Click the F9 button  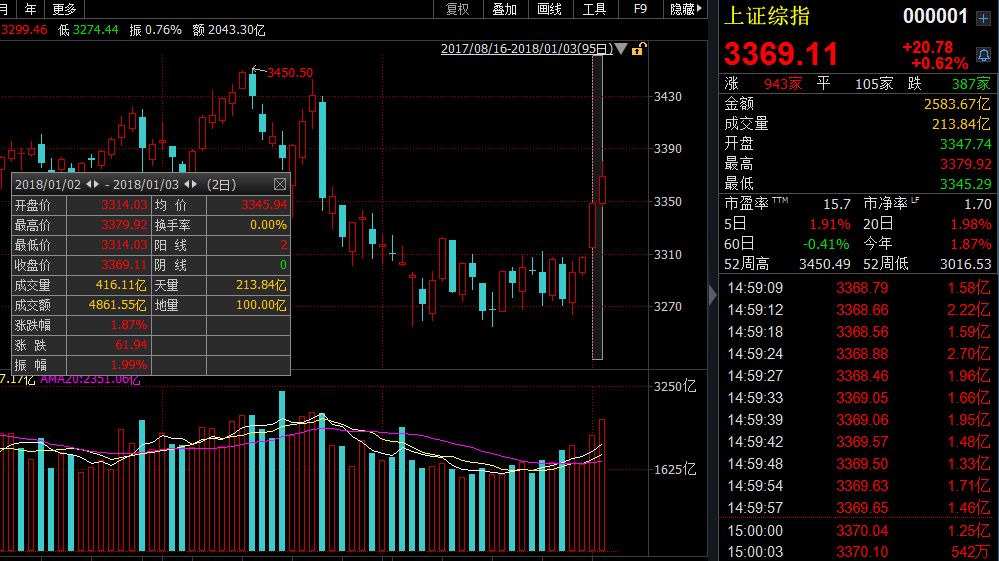coord(640,9)
